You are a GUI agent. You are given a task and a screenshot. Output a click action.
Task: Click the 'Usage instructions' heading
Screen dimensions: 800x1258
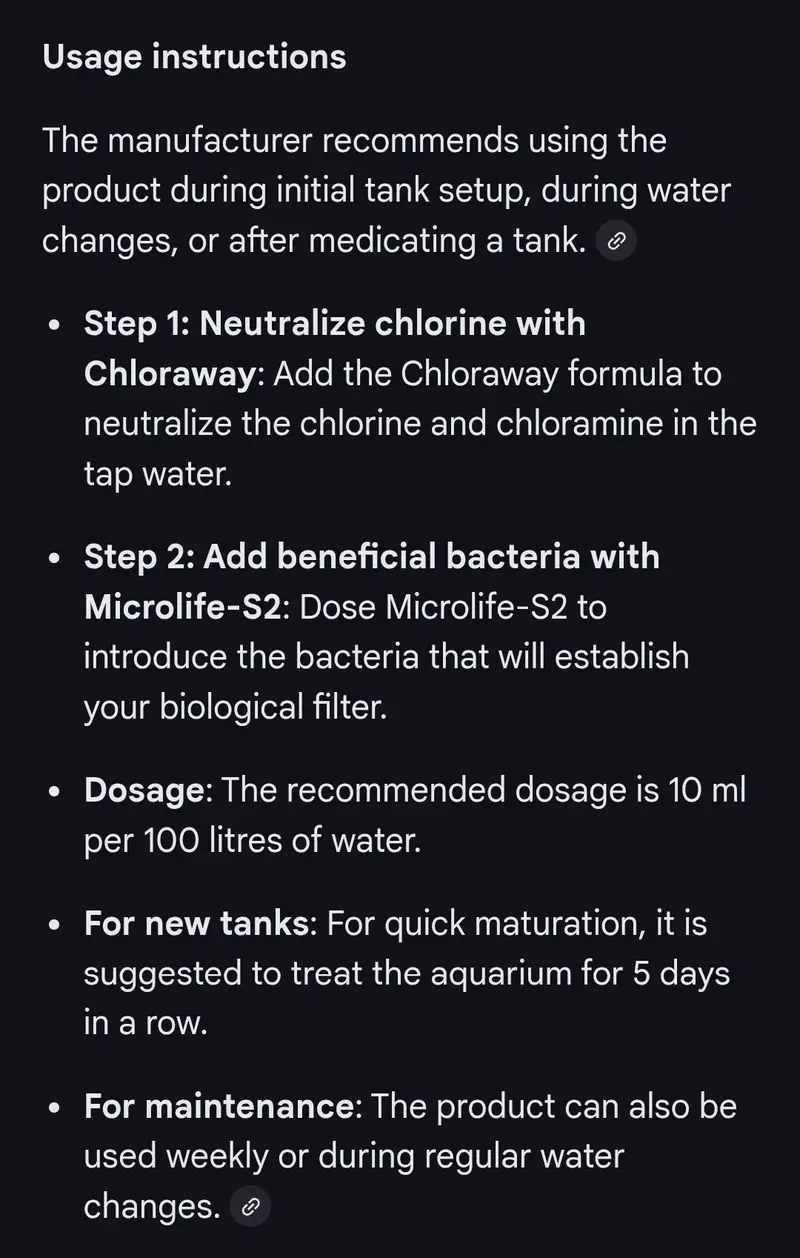tap(194, 57)
